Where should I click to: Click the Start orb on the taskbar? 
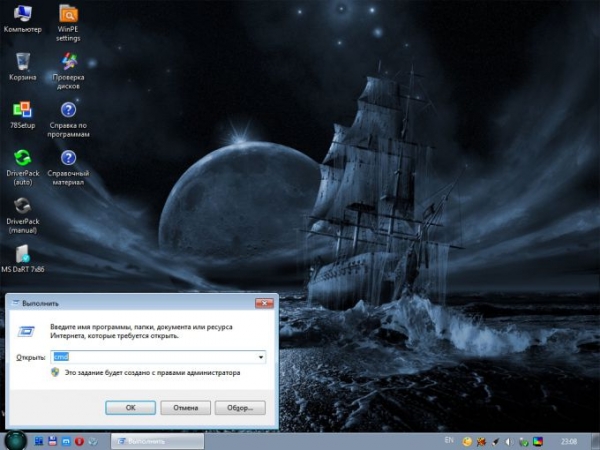coord(15,440)
